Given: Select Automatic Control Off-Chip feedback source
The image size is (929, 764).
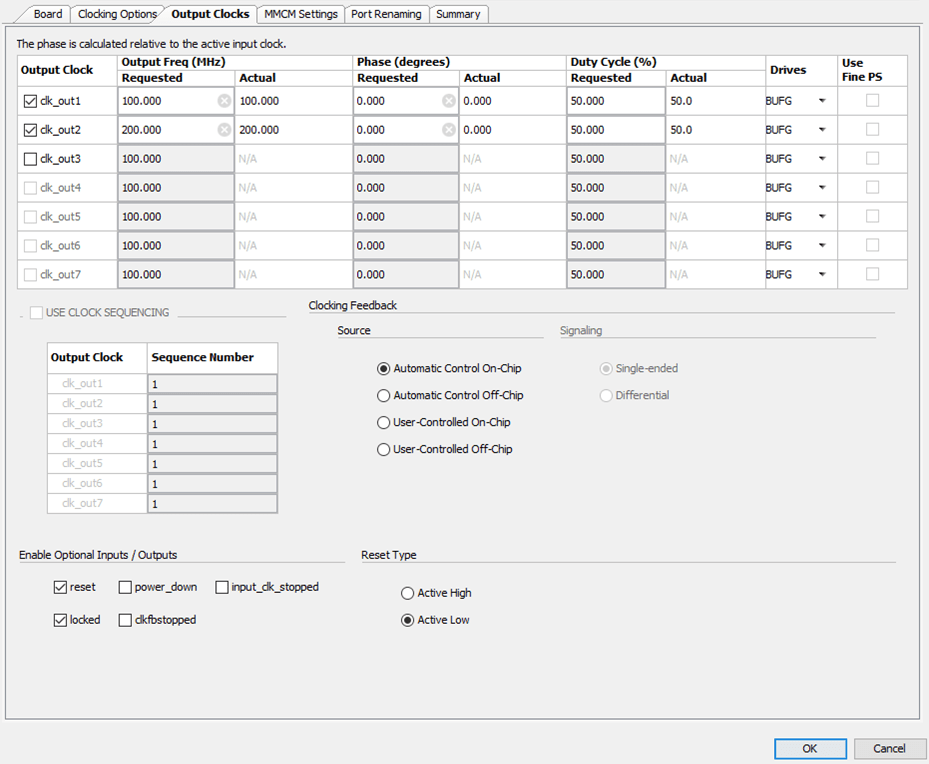Looking at the screenshot, I should tap(384, 396).
